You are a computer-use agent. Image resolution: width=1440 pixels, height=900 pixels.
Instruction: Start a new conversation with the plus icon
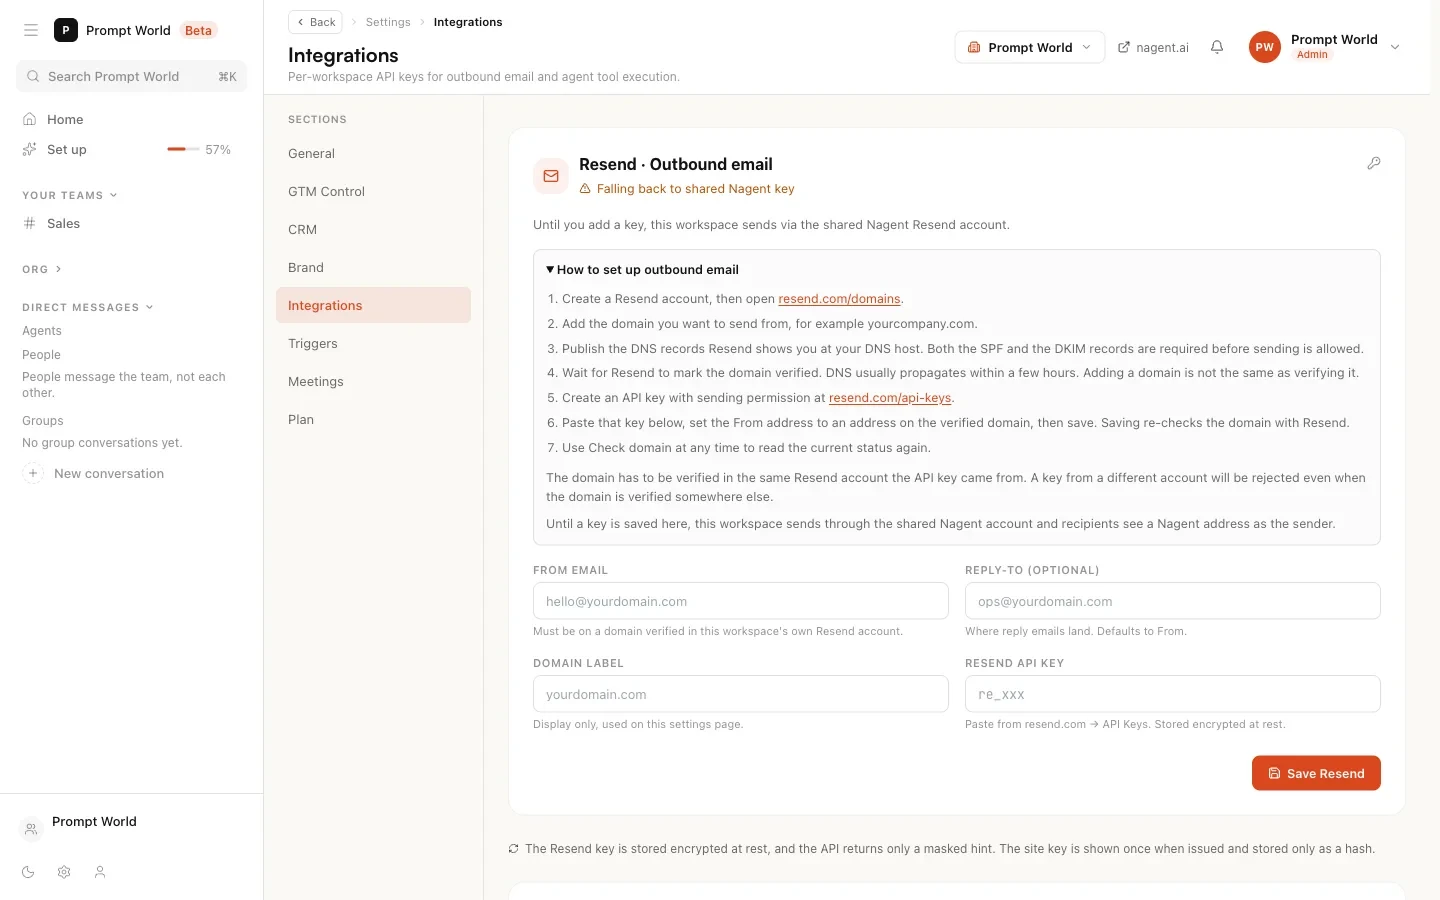click(33, 473)
